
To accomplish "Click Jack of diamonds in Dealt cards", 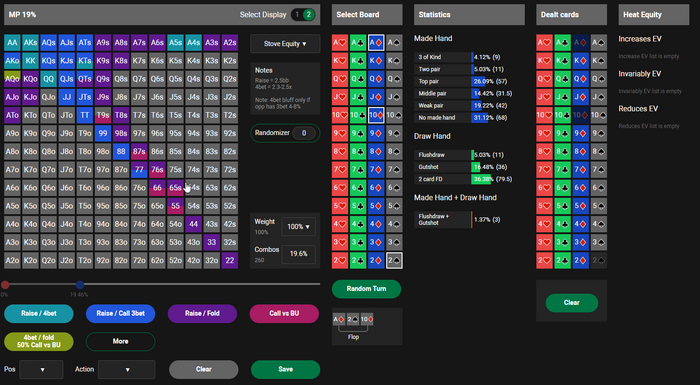I will click(580, 97).
